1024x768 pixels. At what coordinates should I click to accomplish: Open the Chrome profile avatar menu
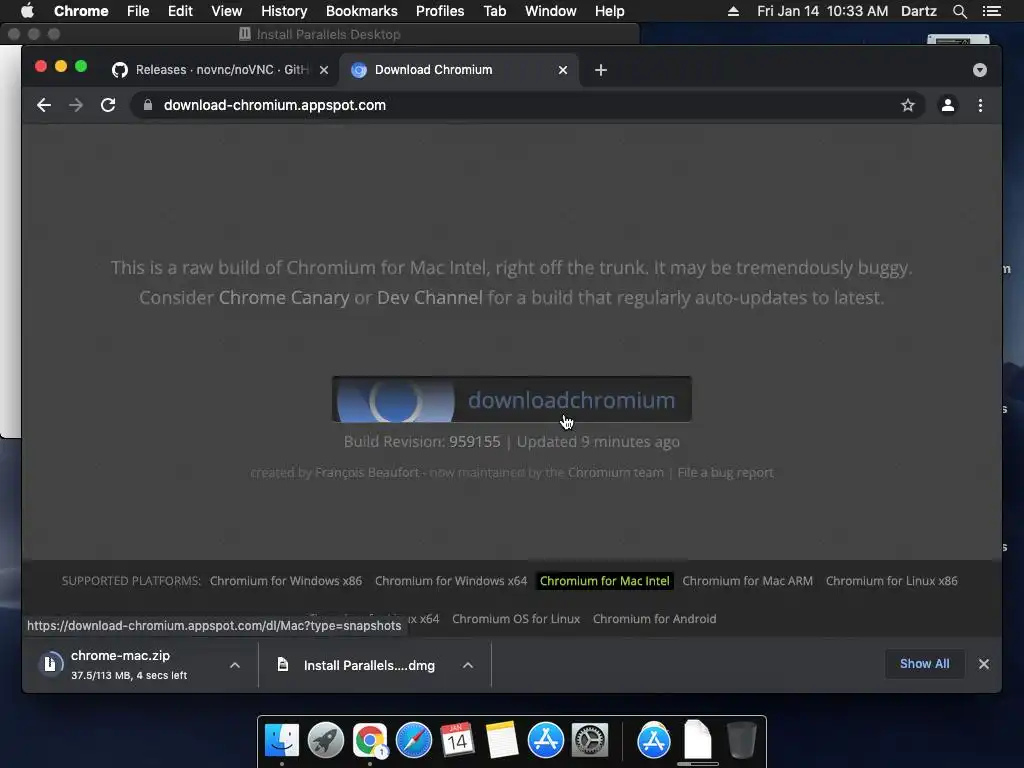[x=948, y=105]
